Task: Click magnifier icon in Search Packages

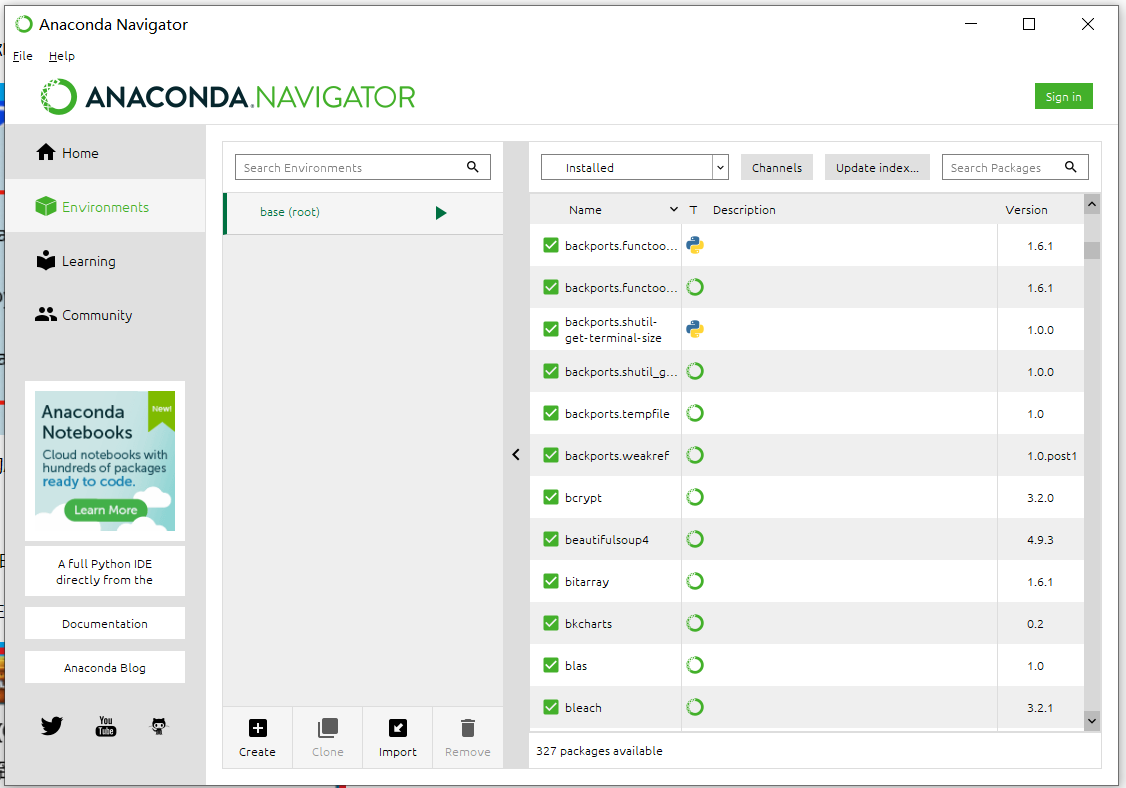Action: pos(1071,167)
